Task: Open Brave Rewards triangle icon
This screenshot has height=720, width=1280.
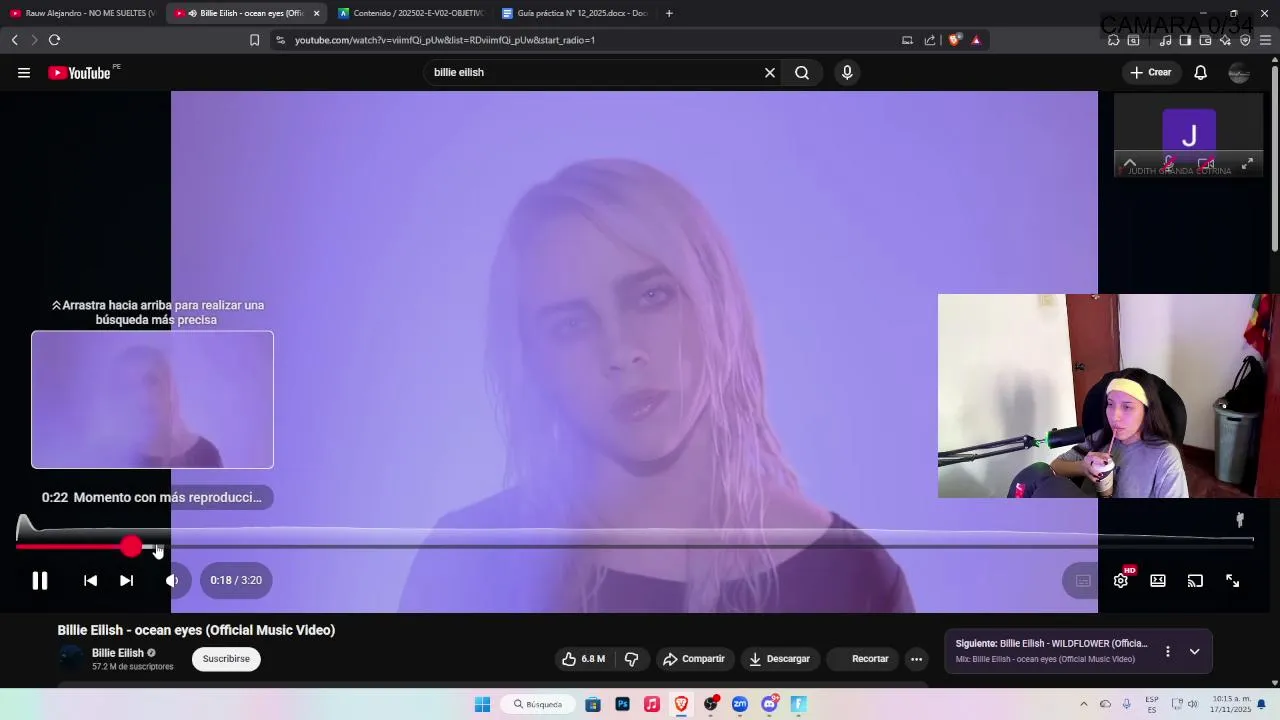Action: click(976, 40)
